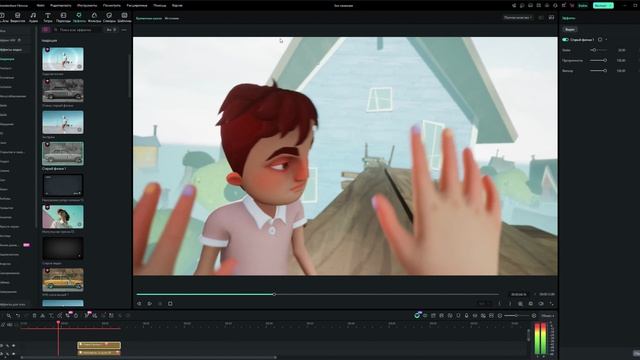Open the Помощь menu

coord(160,6)
